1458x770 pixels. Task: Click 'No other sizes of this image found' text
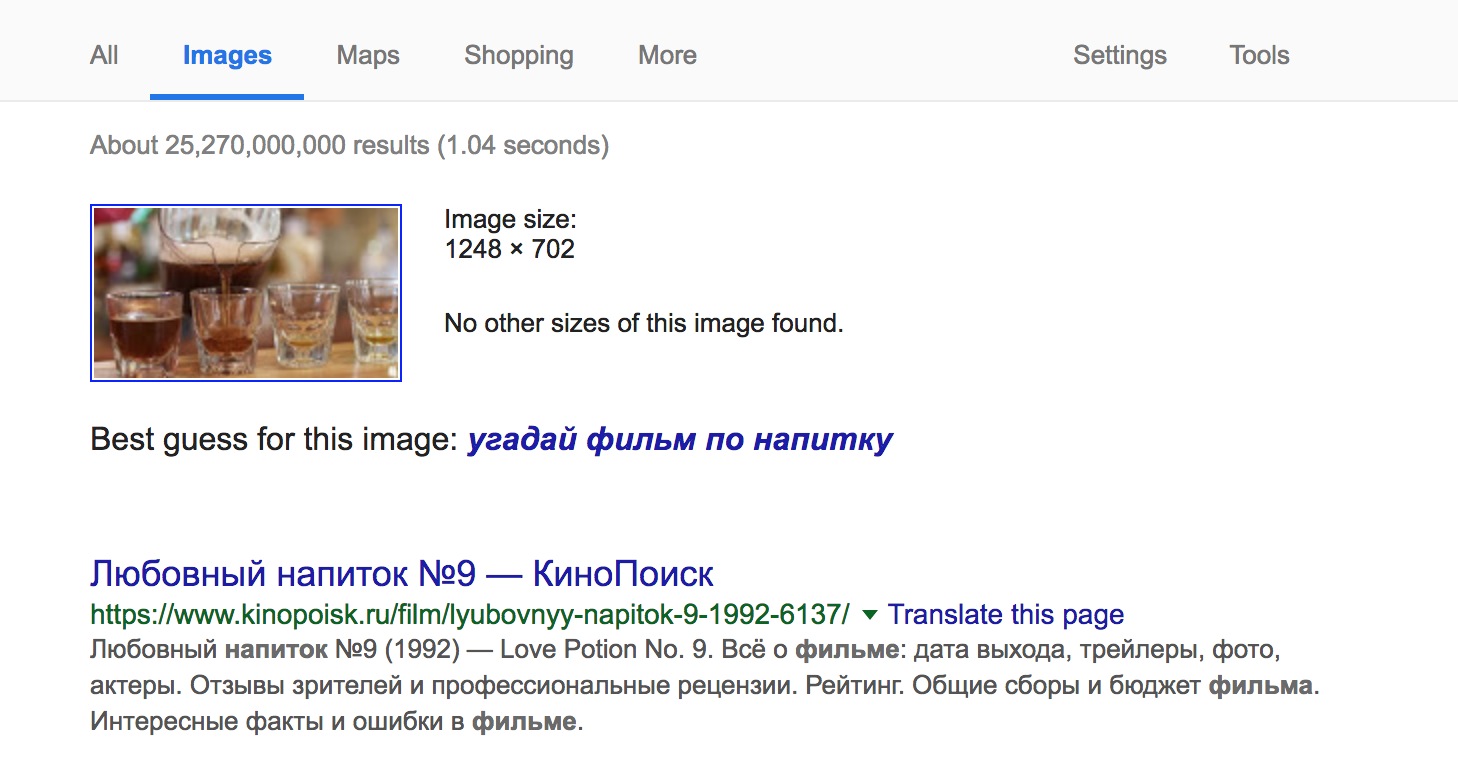[644, 324]
